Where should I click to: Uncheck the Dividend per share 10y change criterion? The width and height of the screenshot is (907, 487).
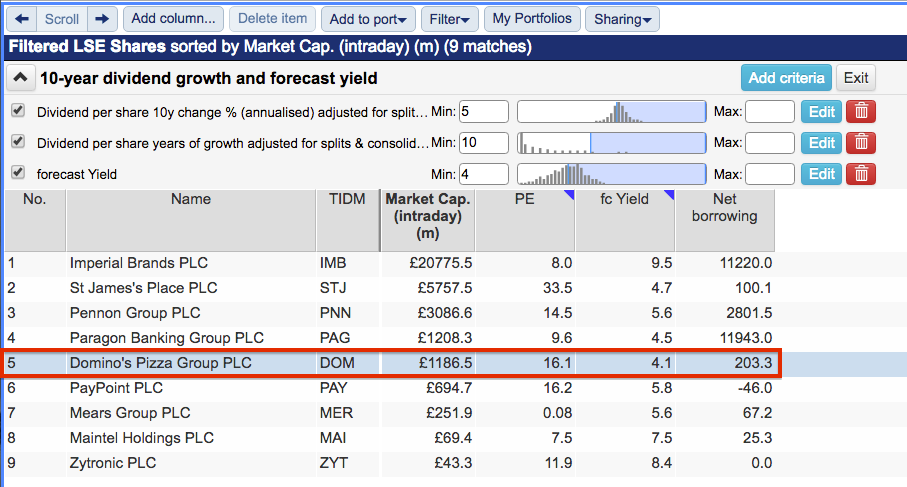(x=18, y=110)
